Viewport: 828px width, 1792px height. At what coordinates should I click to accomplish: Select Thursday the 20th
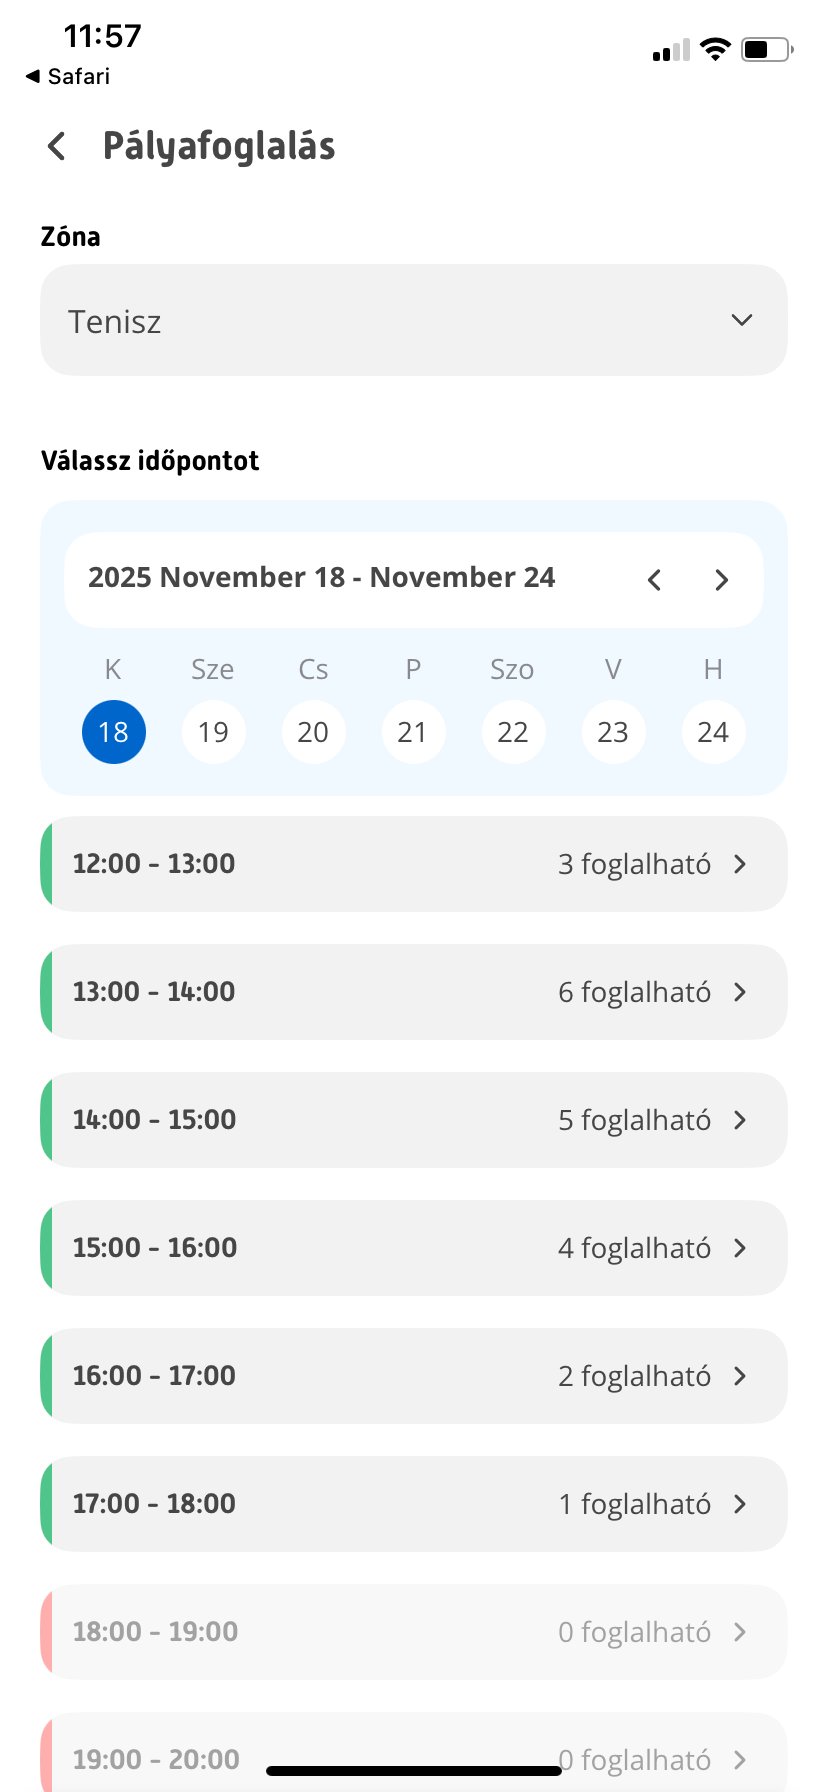point(313,732)
